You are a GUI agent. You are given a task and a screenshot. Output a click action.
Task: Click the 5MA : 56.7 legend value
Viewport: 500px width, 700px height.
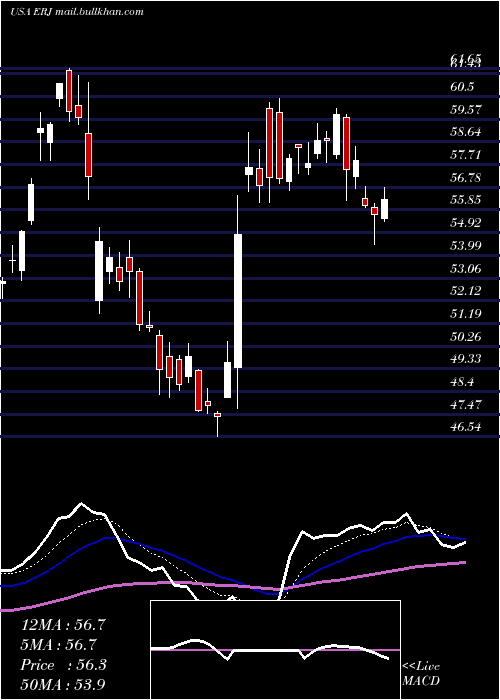point(59,645)
